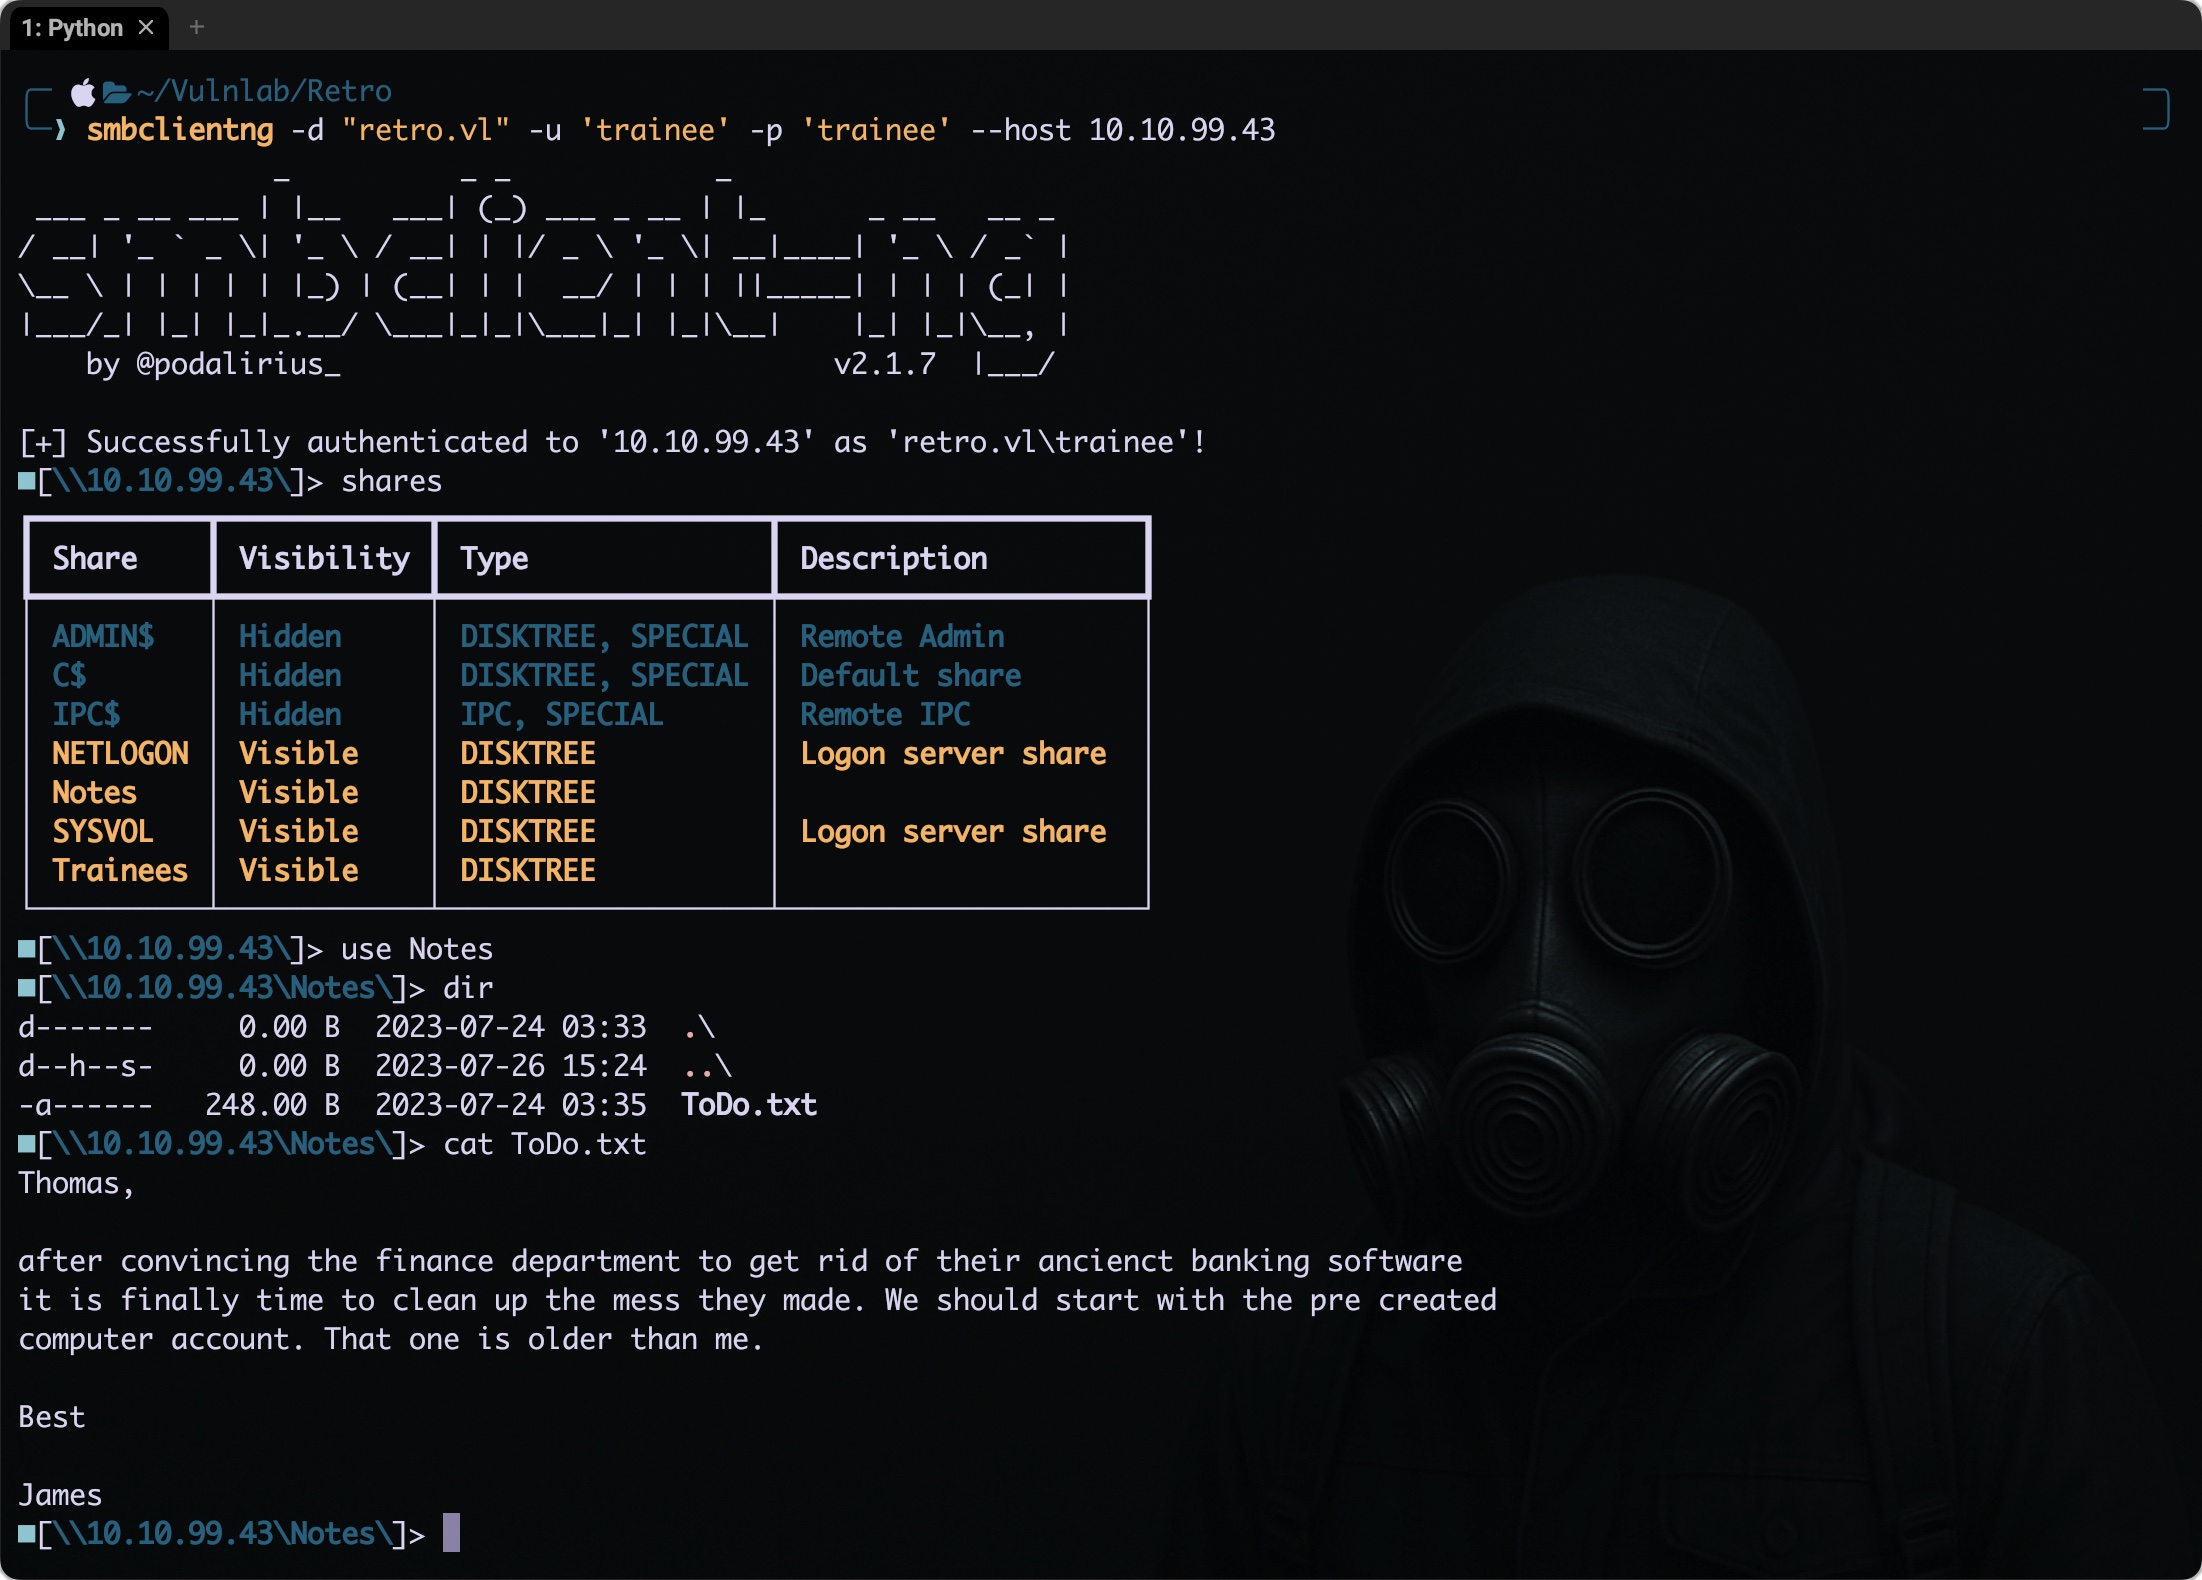
Task: Click the SYSVOL share name
Action: [x=103, y=831]
